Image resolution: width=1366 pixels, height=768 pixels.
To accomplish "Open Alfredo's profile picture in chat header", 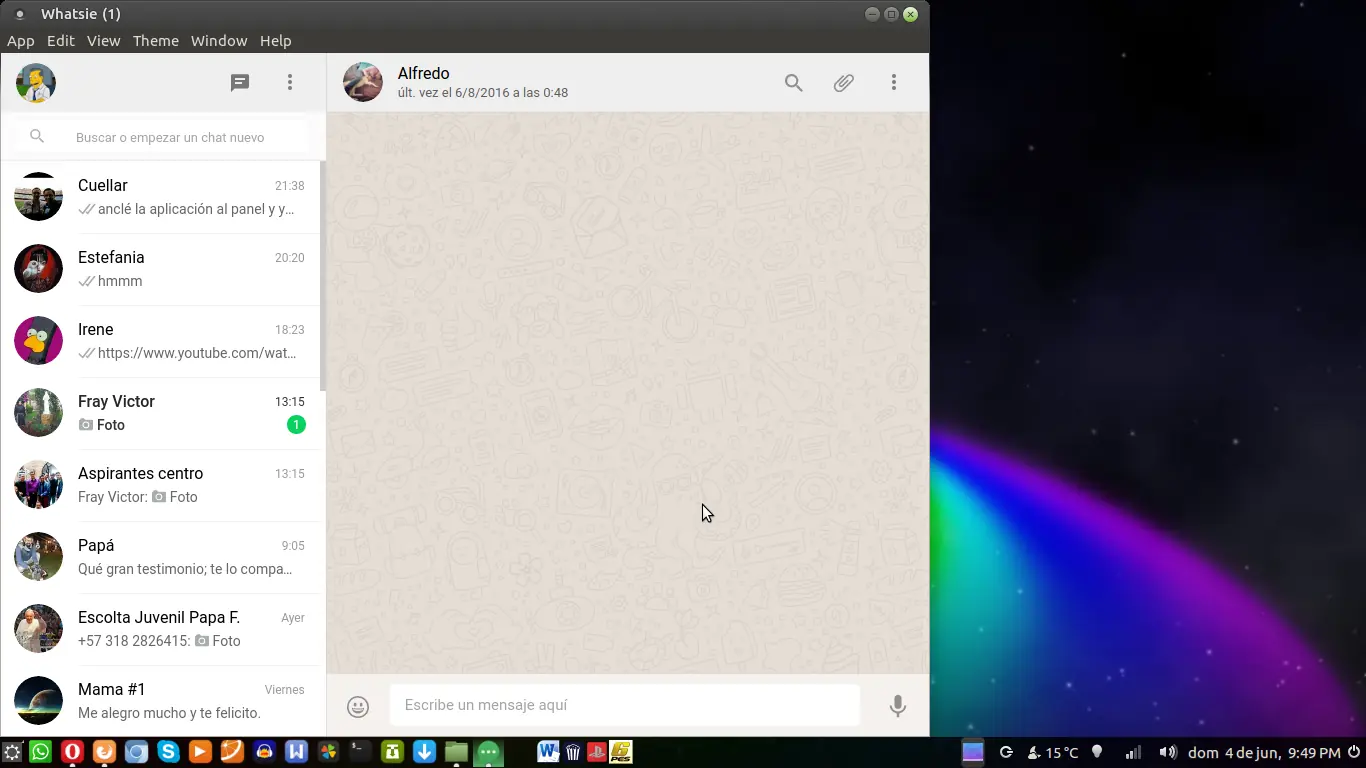I will pos(363,82).
